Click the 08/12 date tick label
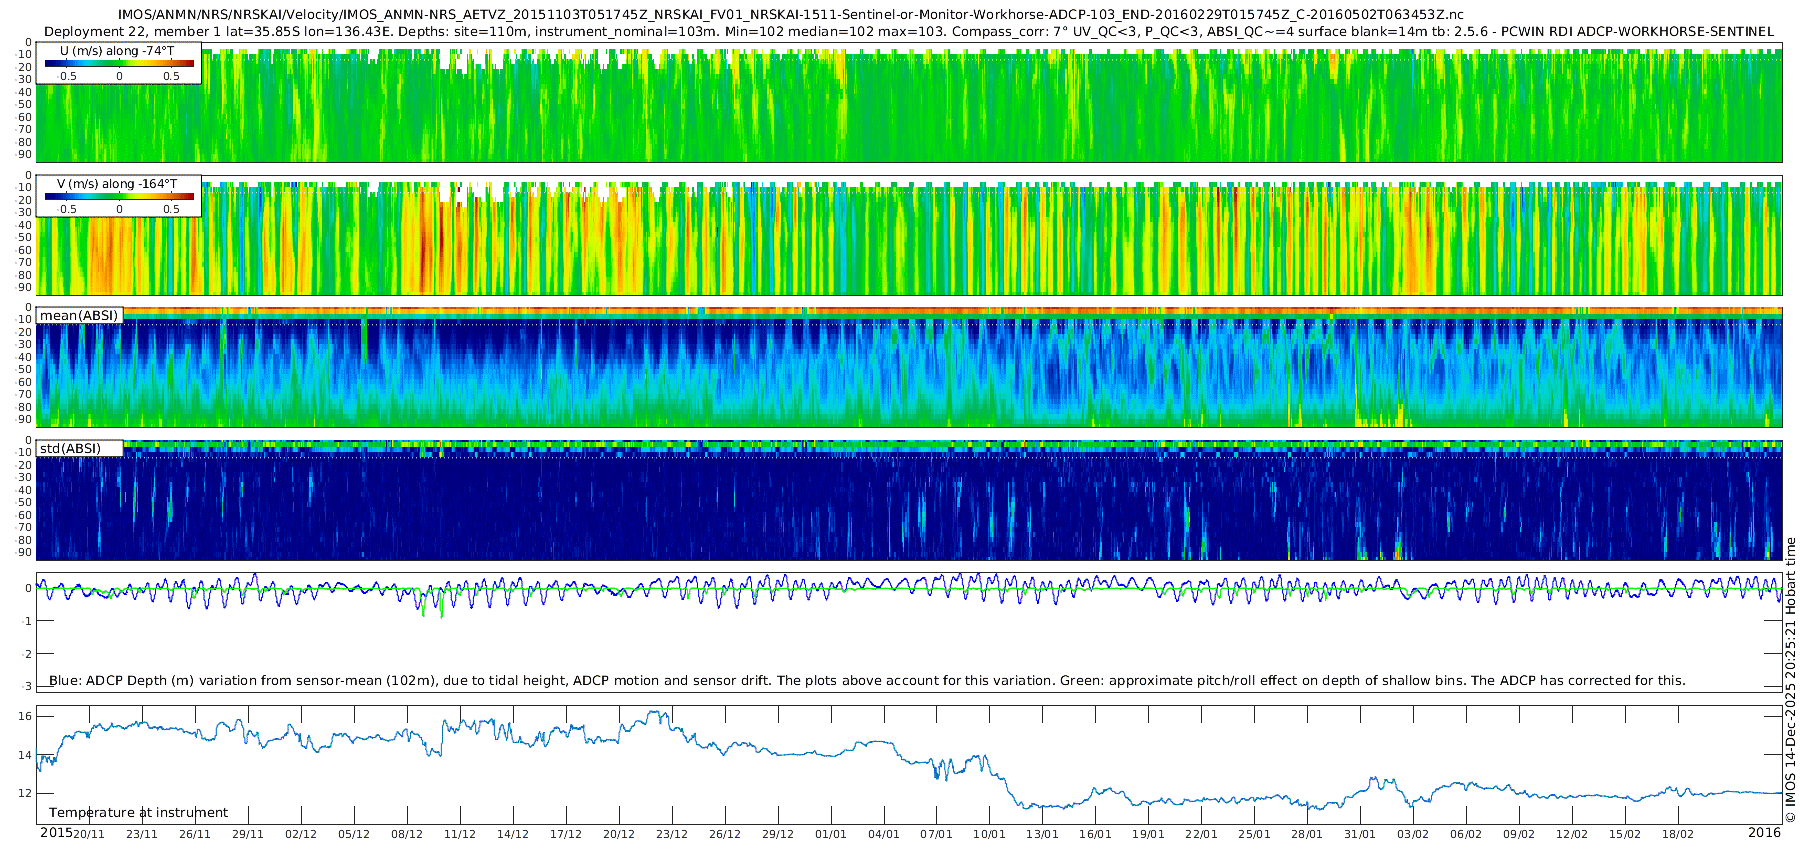 tap(406, 834)
